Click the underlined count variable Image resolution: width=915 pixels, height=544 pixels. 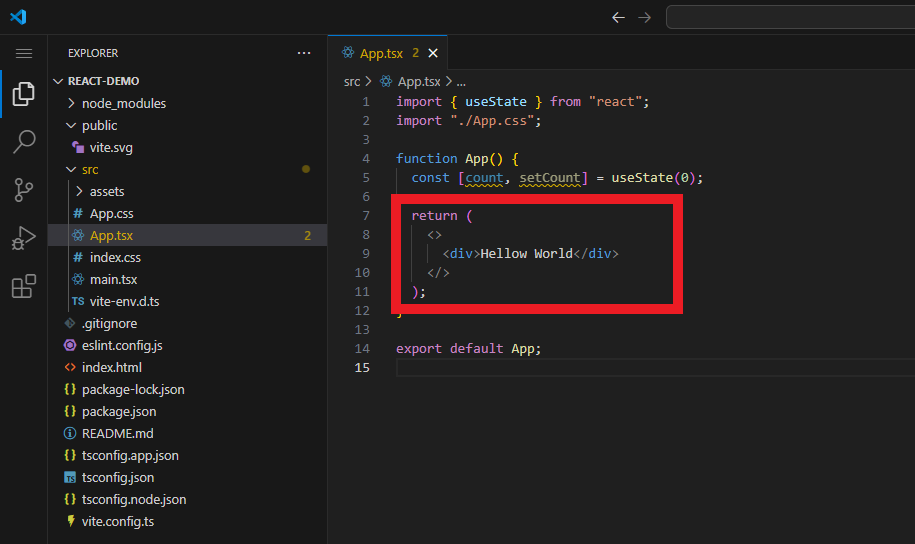coord(484,178)
